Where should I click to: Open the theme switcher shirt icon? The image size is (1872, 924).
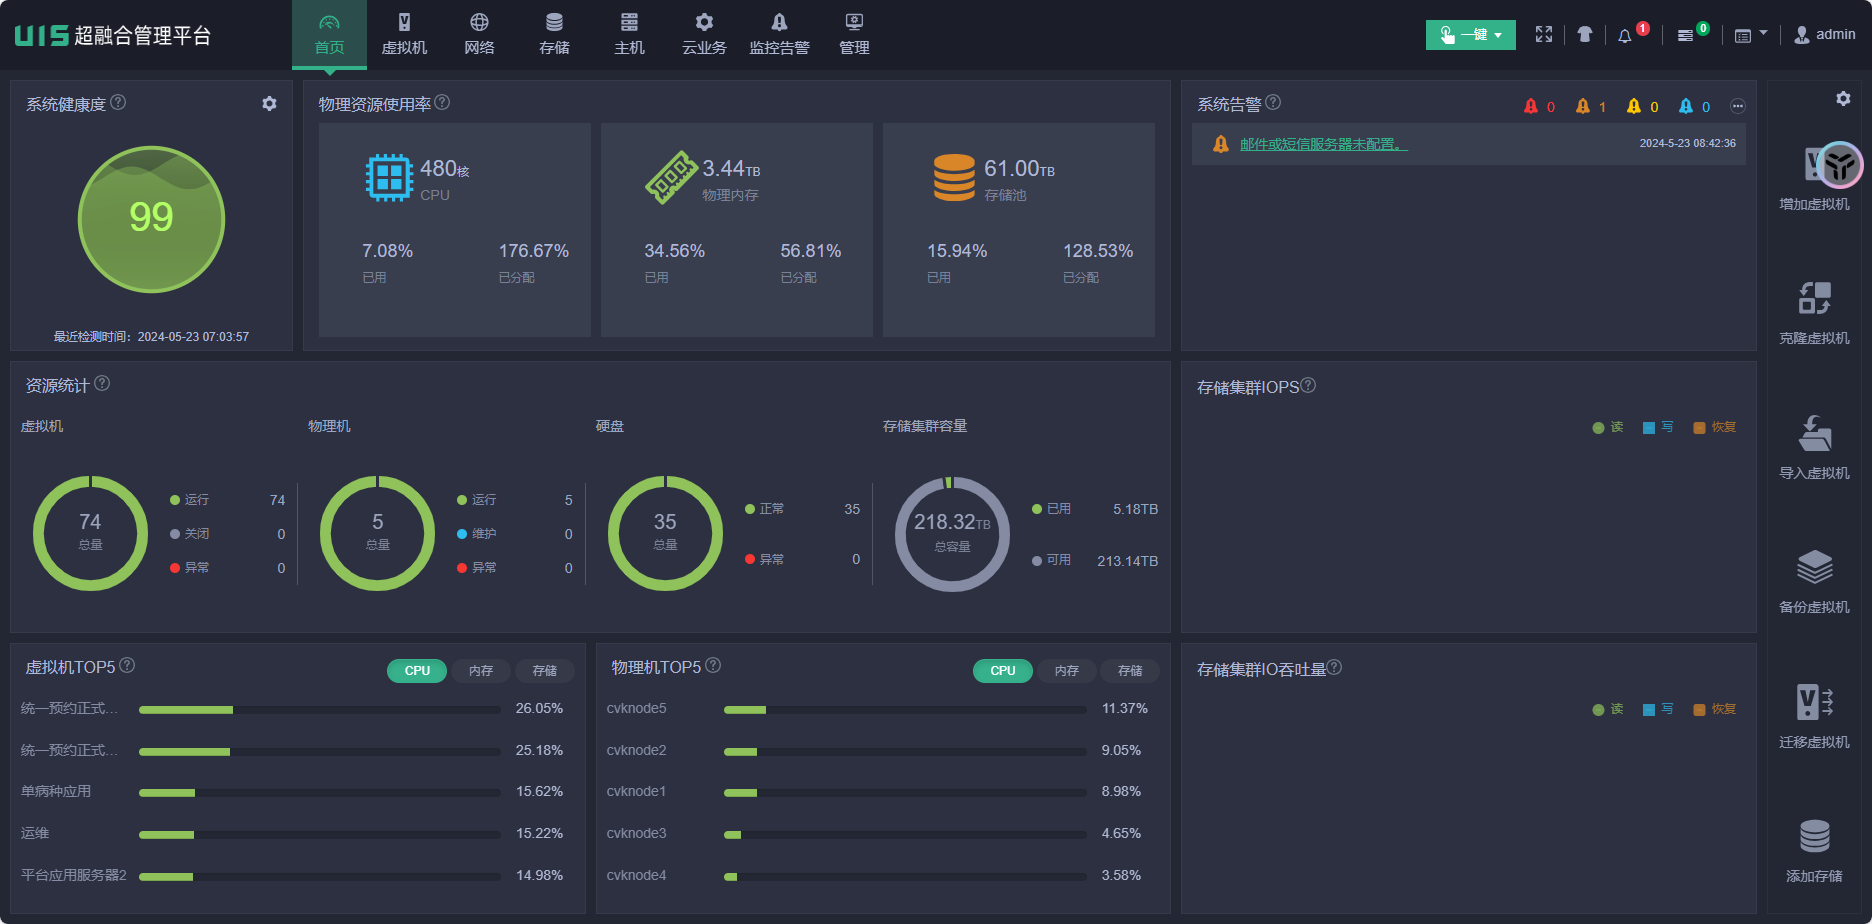tap(1585, 34)
